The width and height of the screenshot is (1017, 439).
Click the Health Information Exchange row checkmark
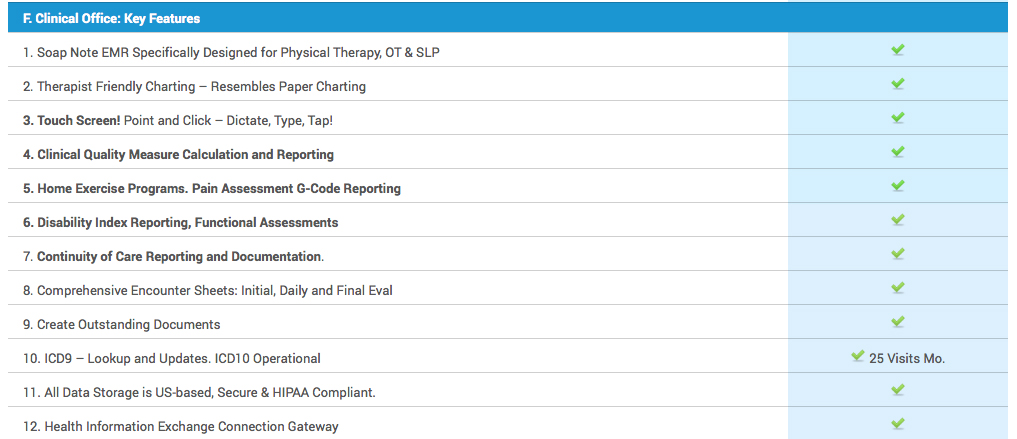897,424
